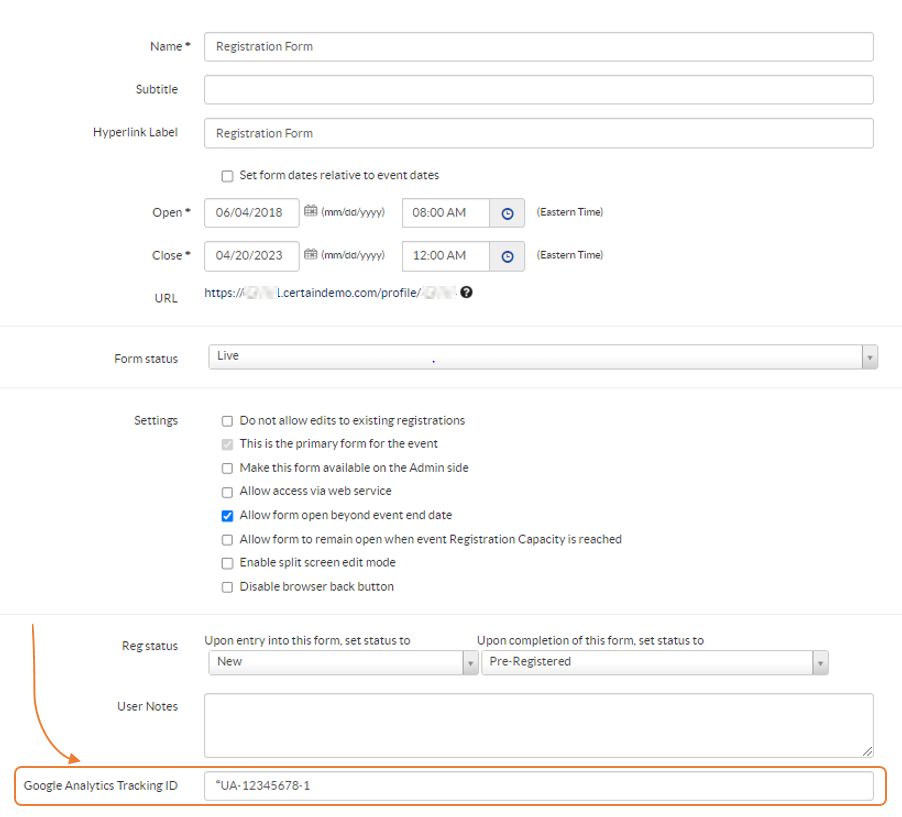The height and width of the screenshot is (817, 902).
Task: Open time picker for Close time
Action: [x=507, y=257]
